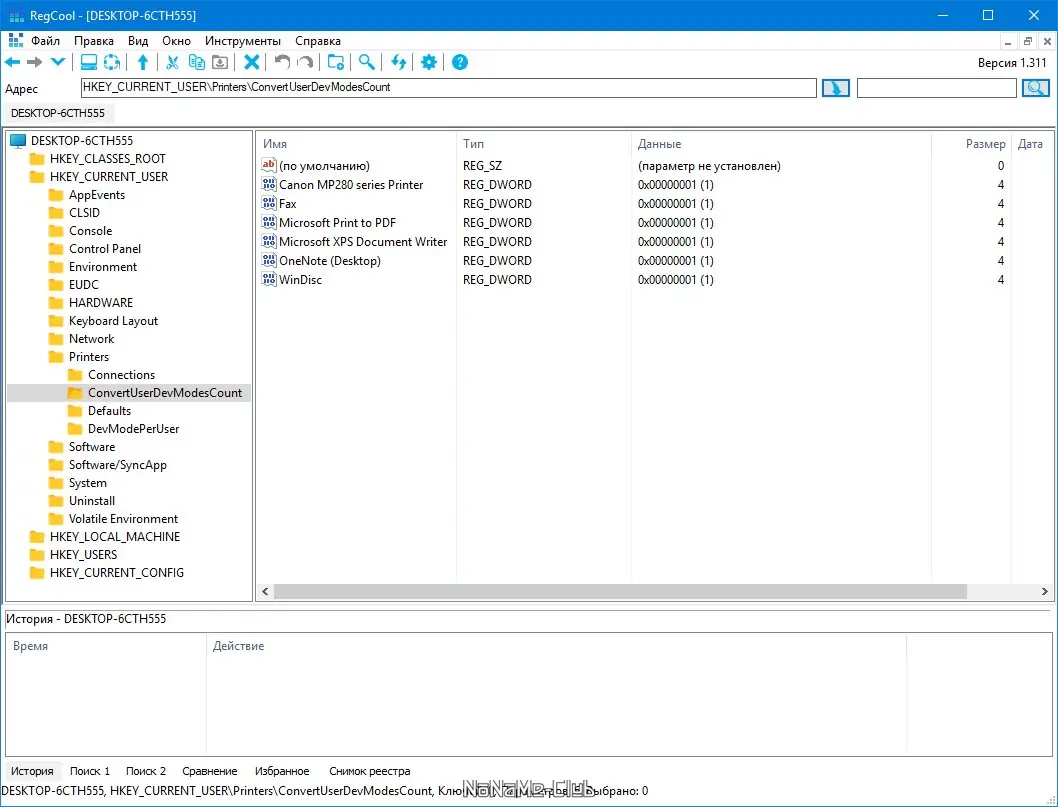1058x807 pixels.
Task: Click the horizontal scrollbar left arrow
Action: pyautogui.click(x=265, y=592)
